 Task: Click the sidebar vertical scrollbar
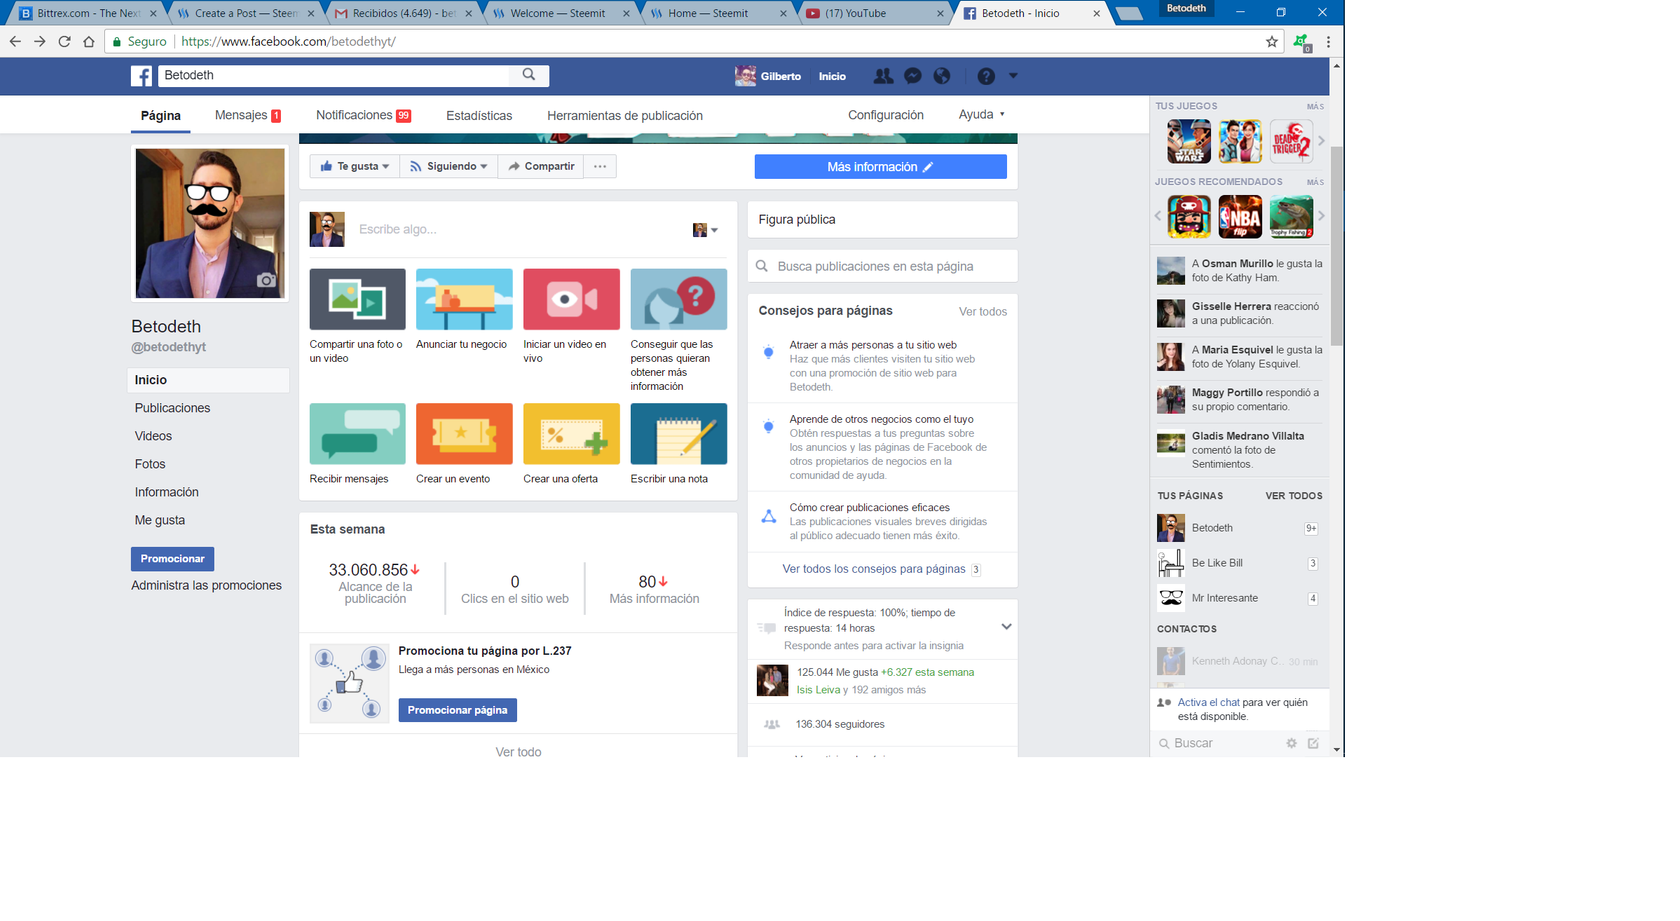[1337, 245]
